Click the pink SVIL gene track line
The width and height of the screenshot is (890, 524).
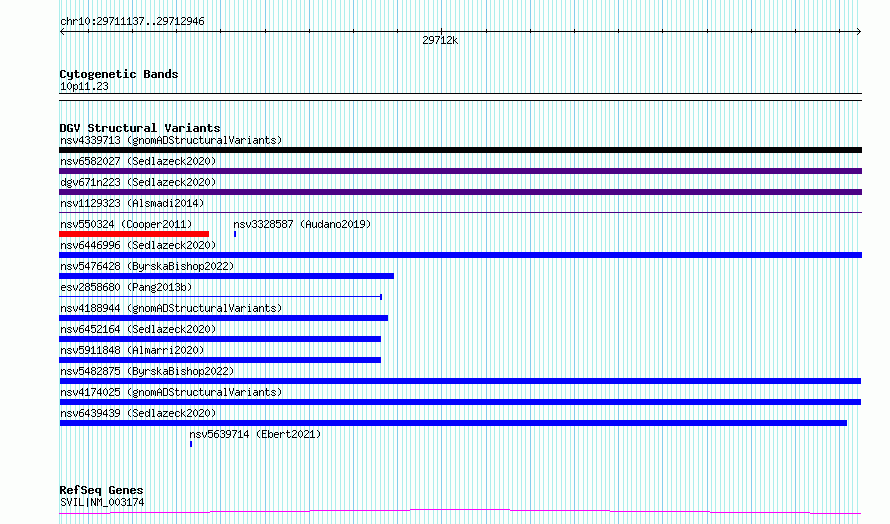[x=460, y=512]
